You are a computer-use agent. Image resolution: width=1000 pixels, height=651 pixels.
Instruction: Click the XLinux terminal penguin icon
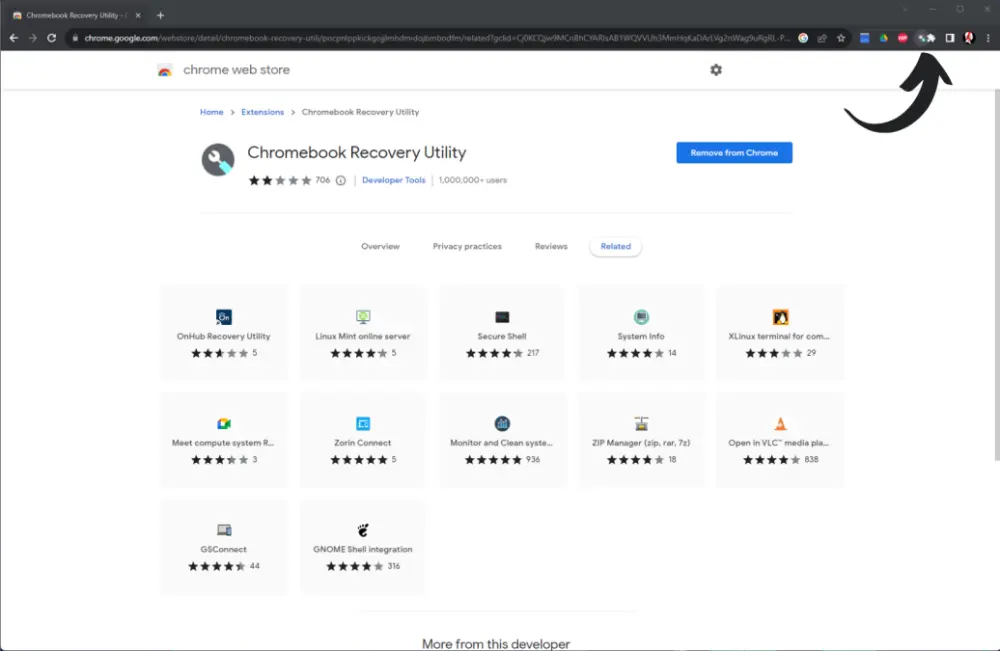(x=780, y=317)
